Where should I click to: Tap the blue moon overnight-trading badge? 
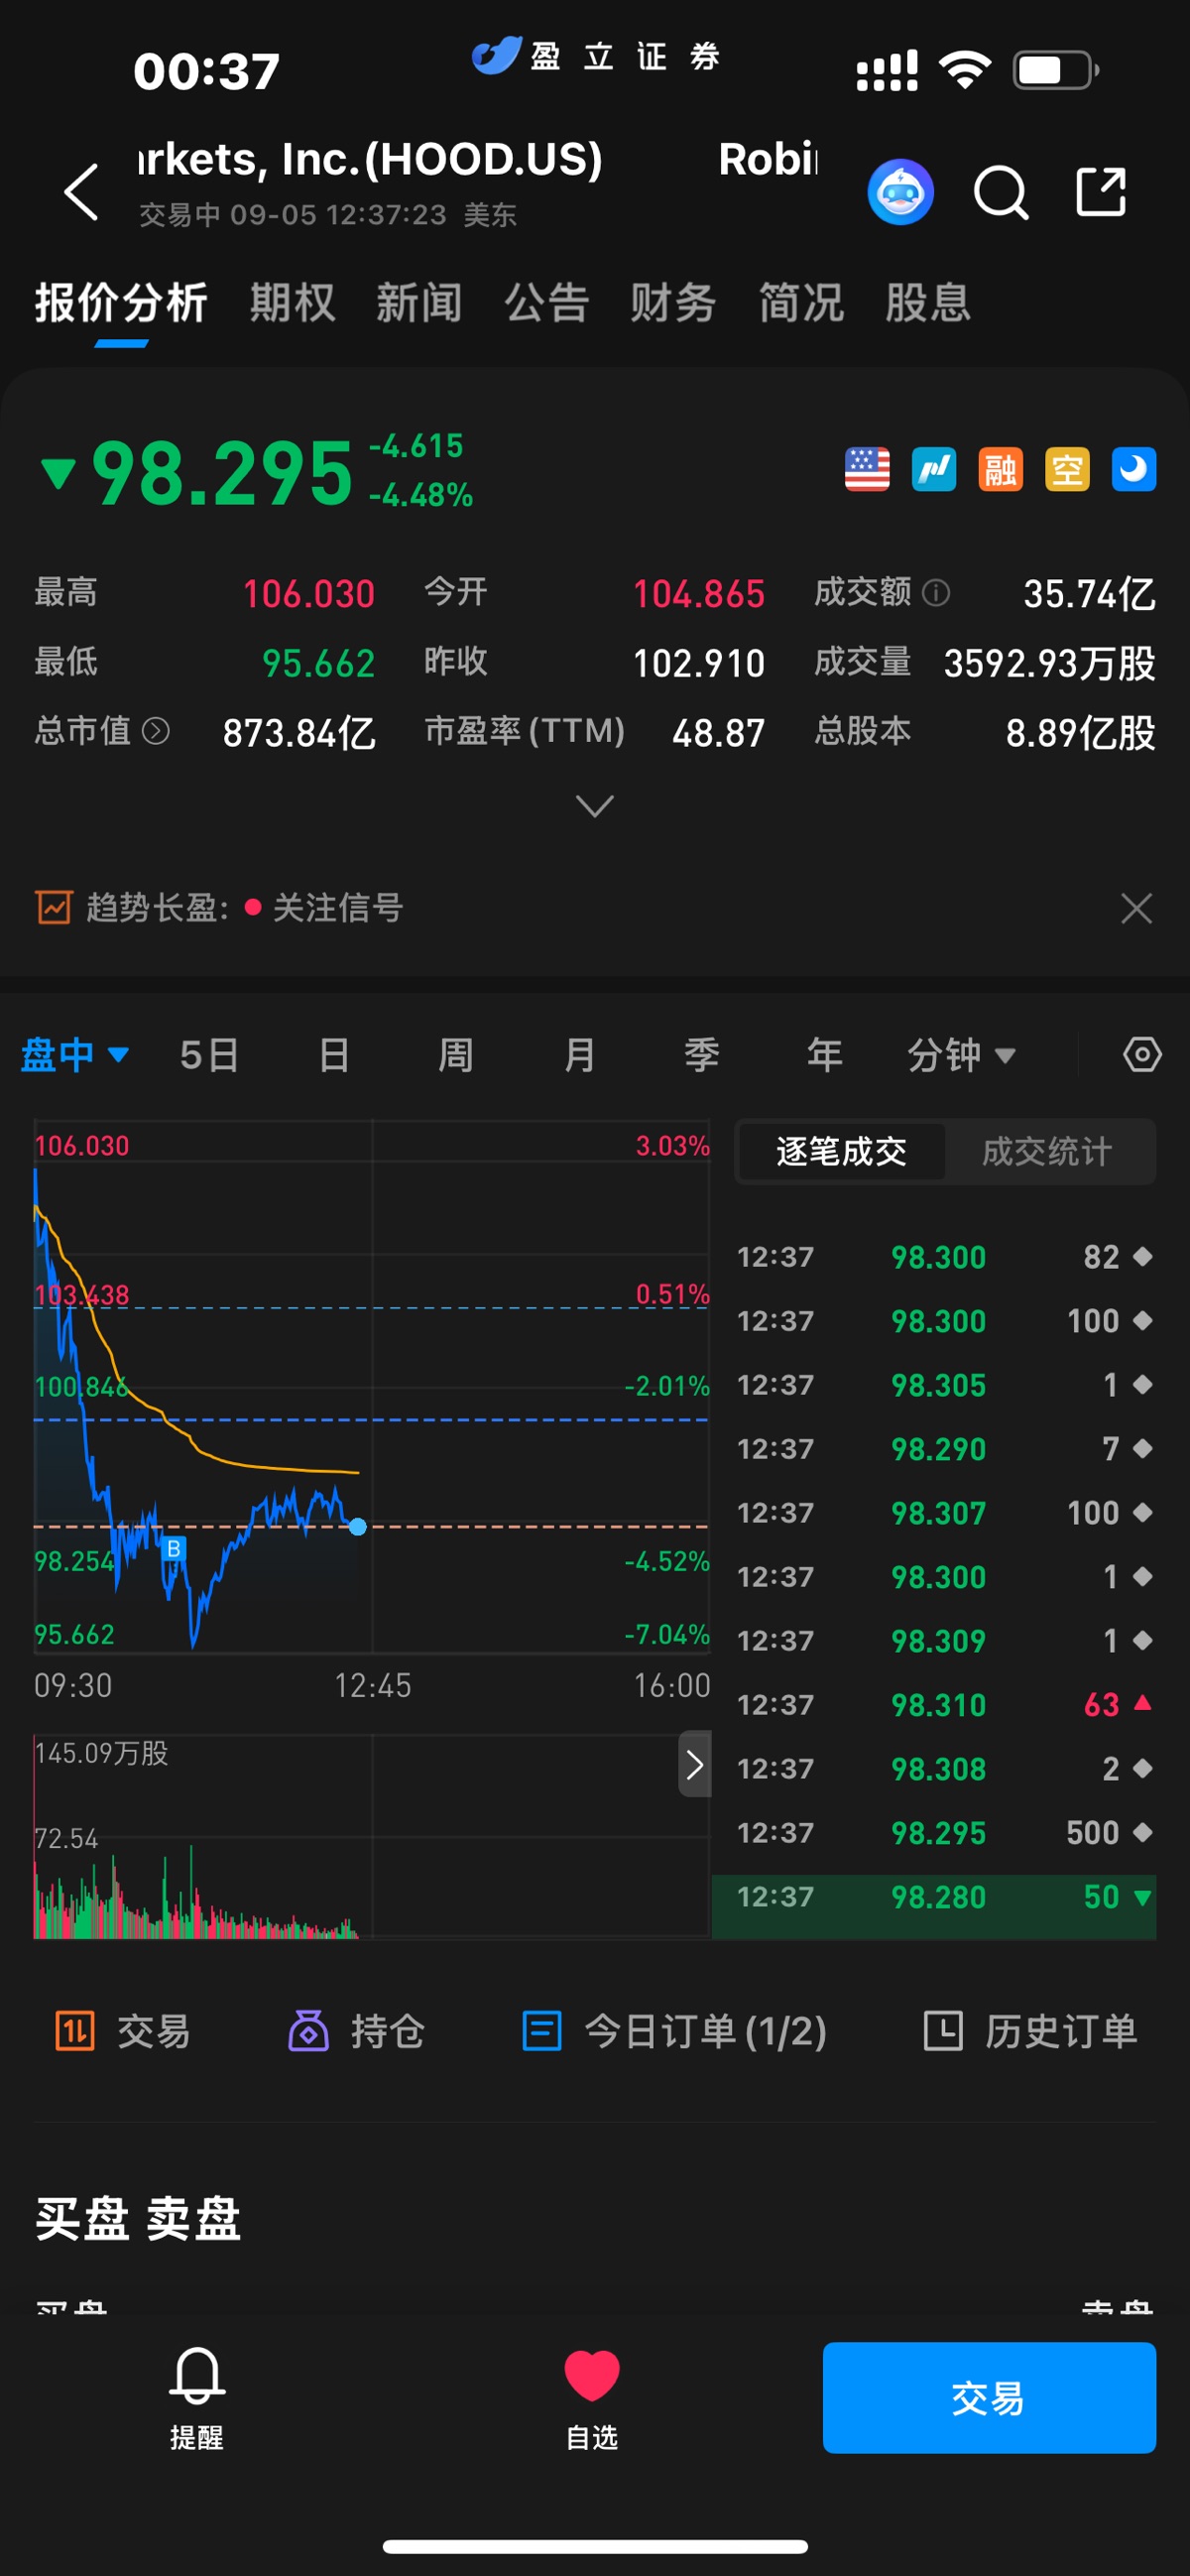coord(1134,469)
